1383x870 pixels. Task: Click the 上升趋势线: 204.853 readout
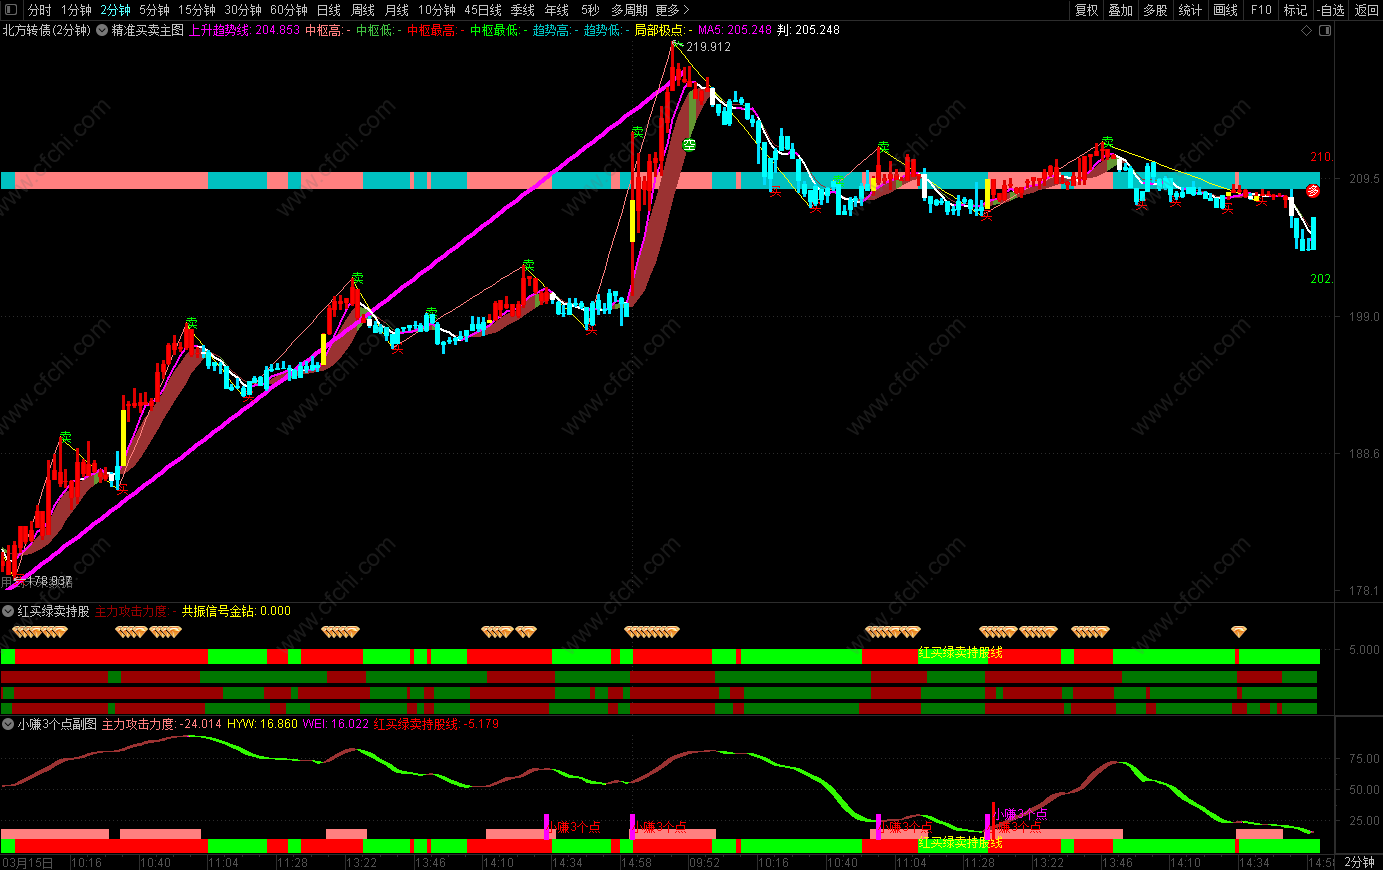pos(245,30)
